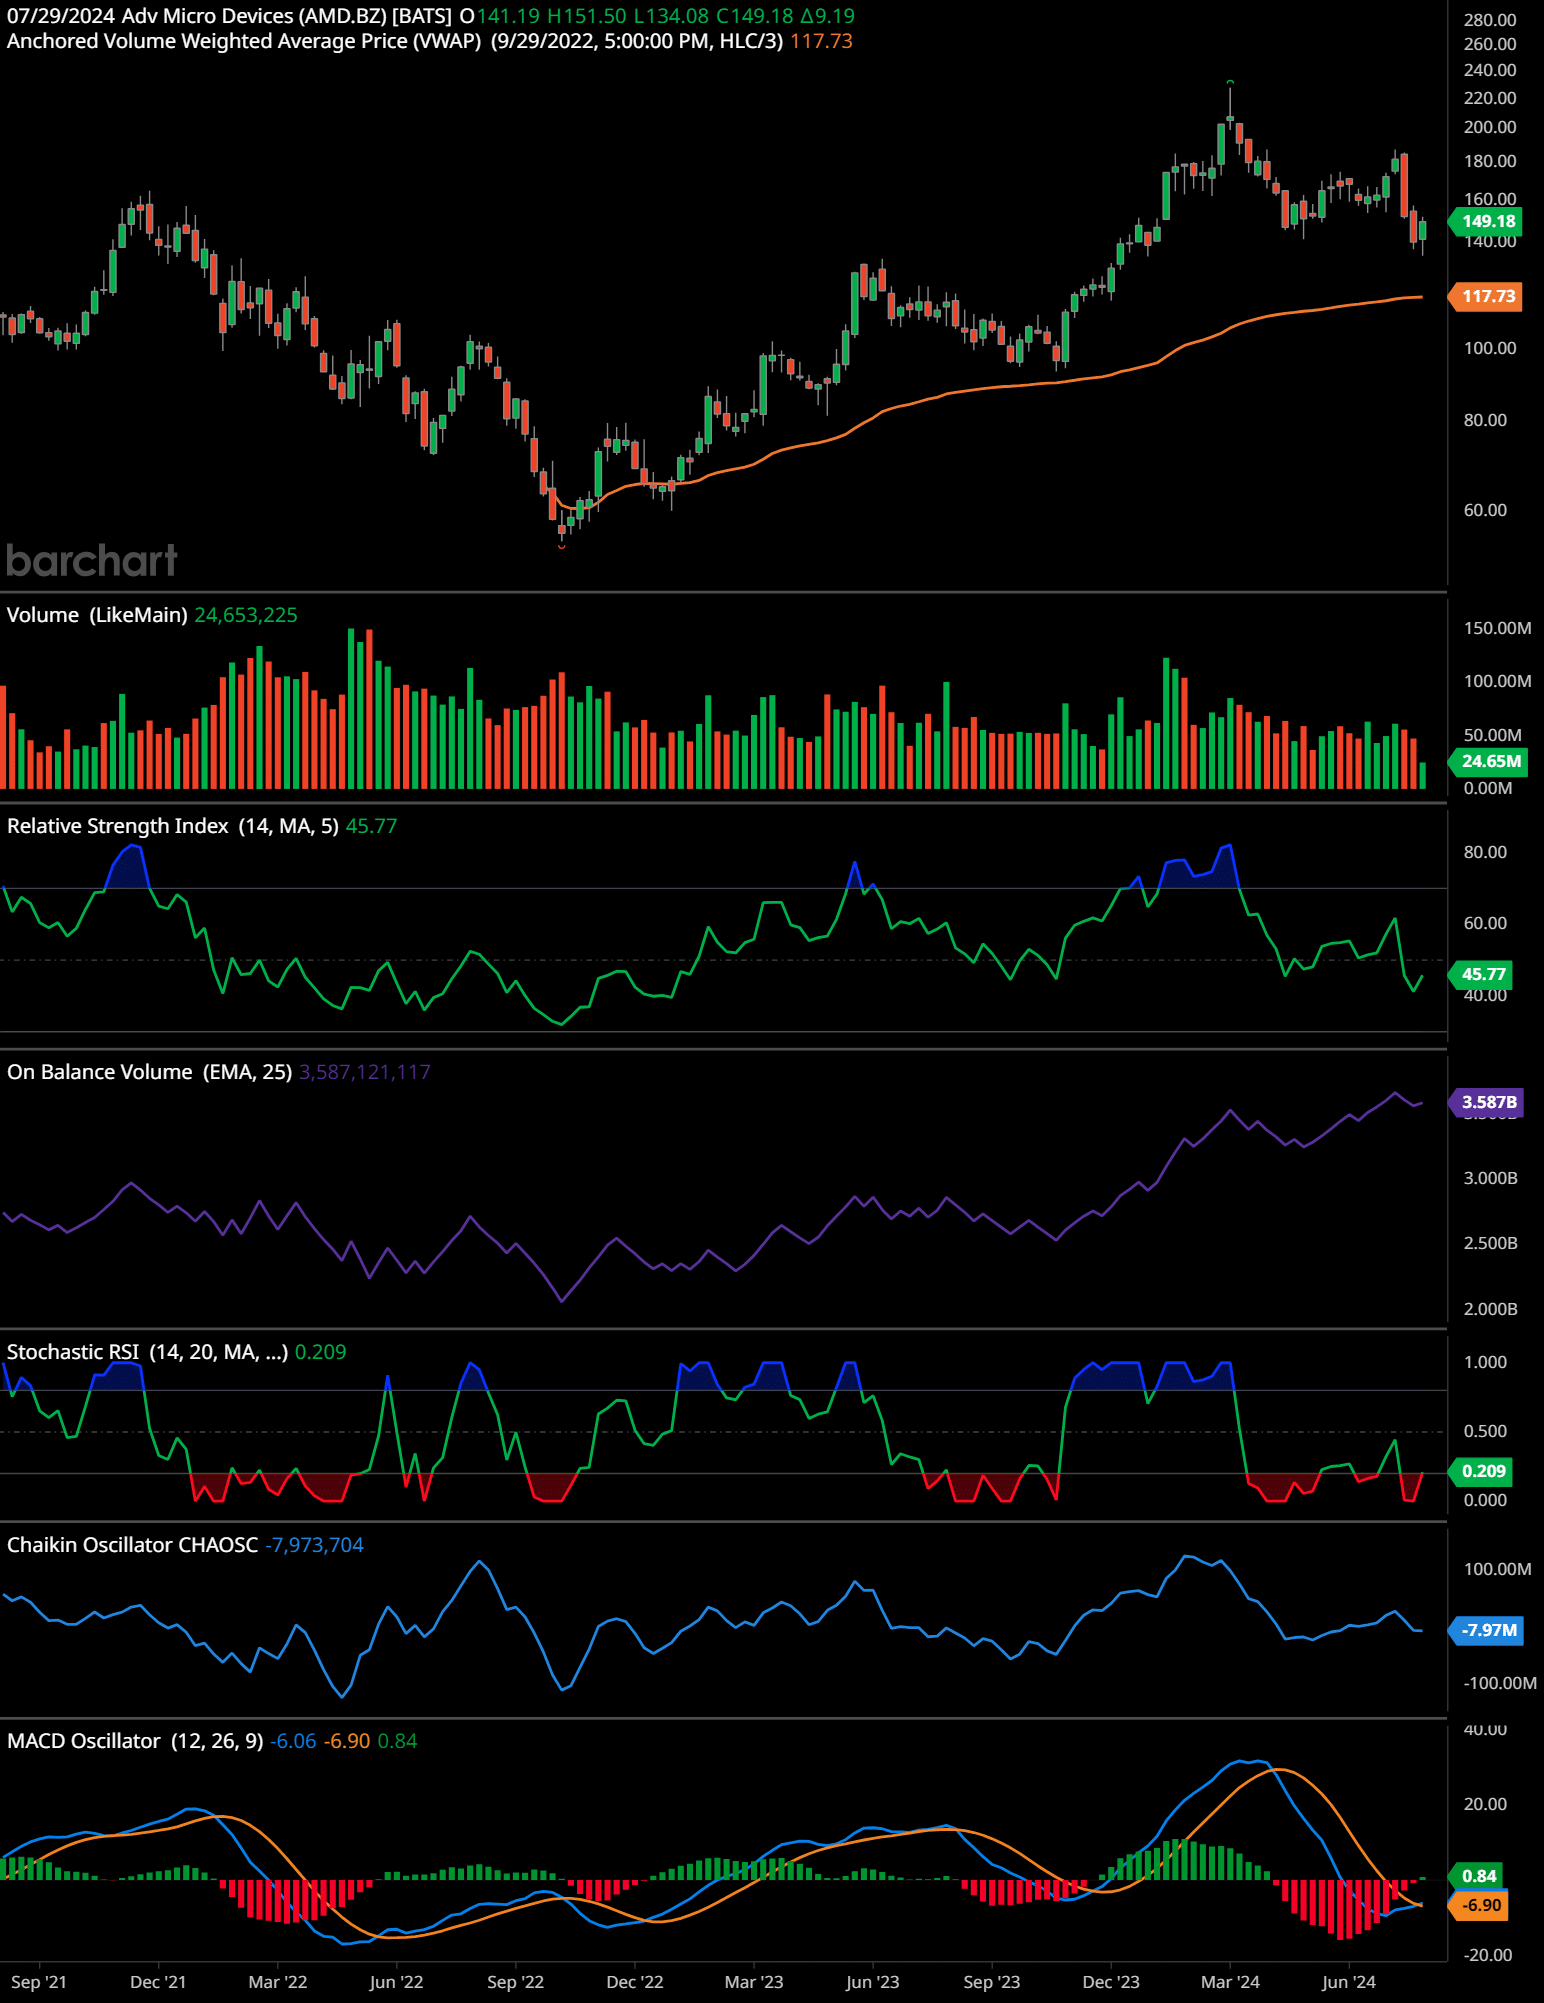The width and height of the screenshot is (1544, 2003).
Task: Click the Dec '21 date label
Action: click(158, 1982)
